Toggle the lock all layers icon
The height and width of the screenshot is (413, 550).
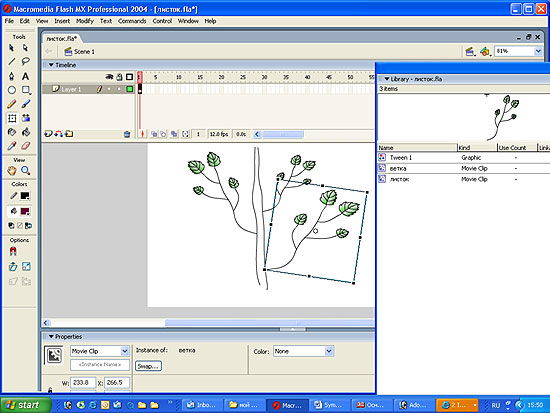click(120, 77)
